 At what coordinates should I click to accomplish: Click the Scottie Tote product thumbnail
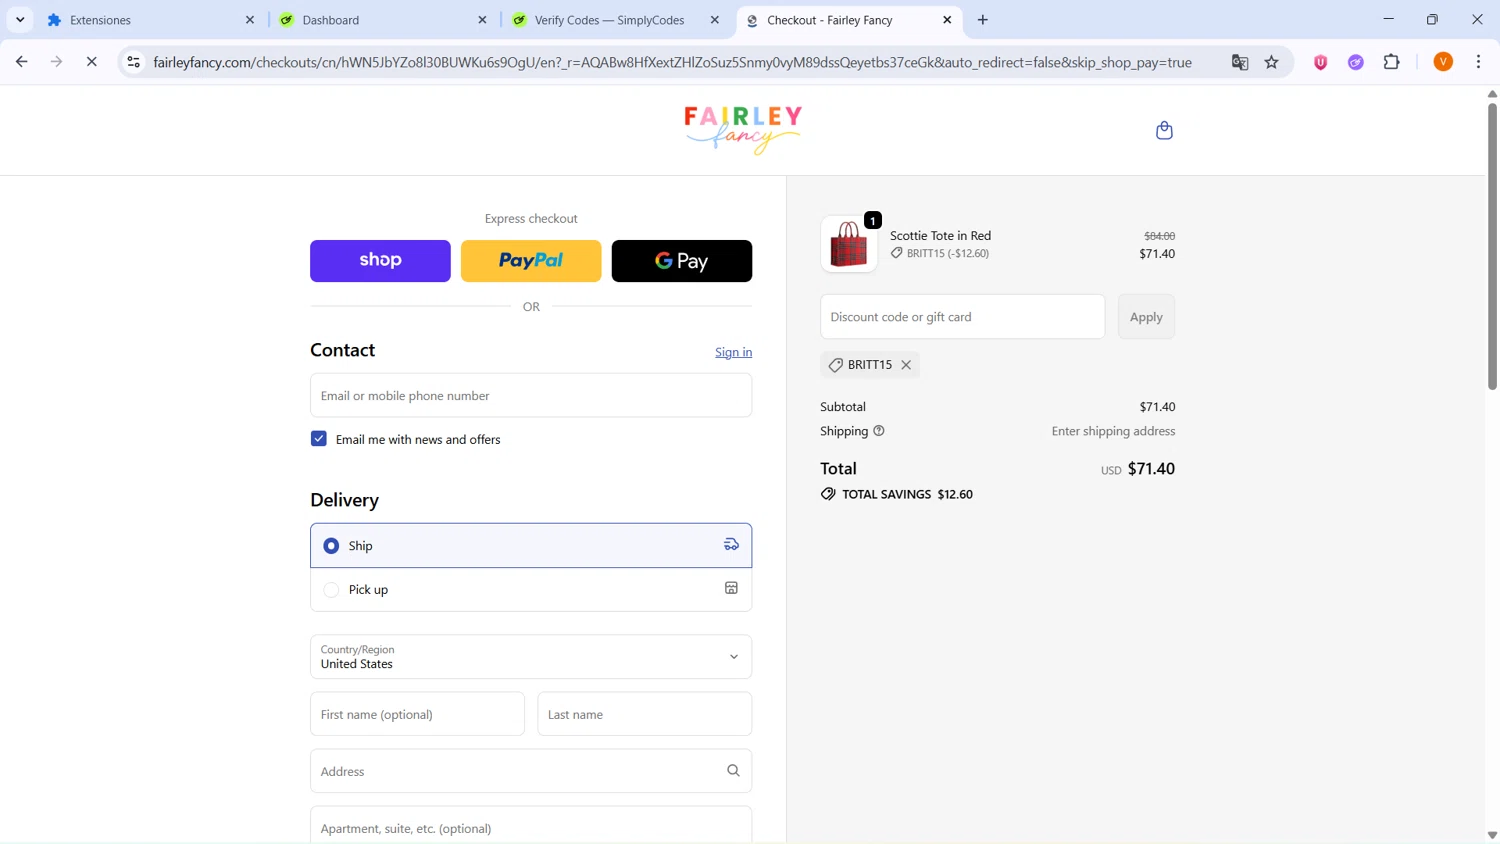click(849, 244)
